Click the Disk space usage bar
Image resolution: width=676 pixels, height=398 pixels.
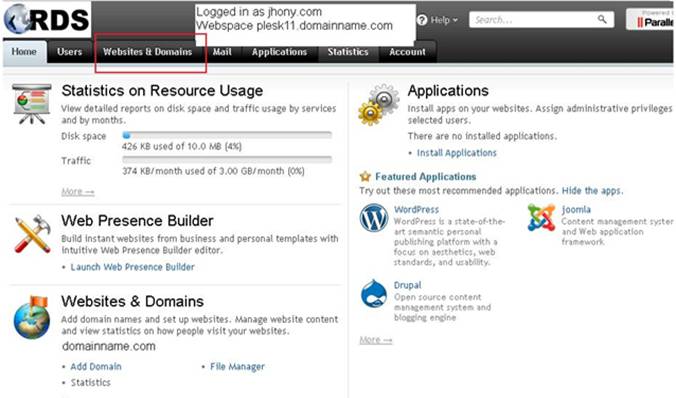coord(227,135)
